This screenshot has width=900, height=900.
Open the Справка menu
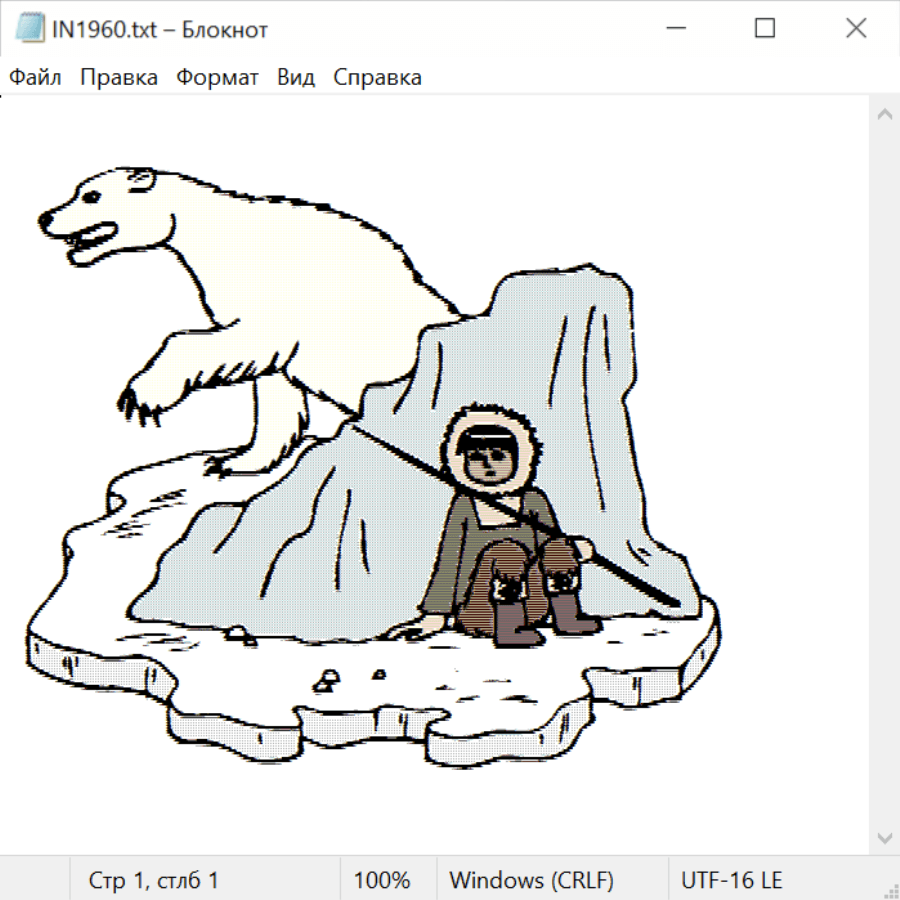[x=377, y=78]
